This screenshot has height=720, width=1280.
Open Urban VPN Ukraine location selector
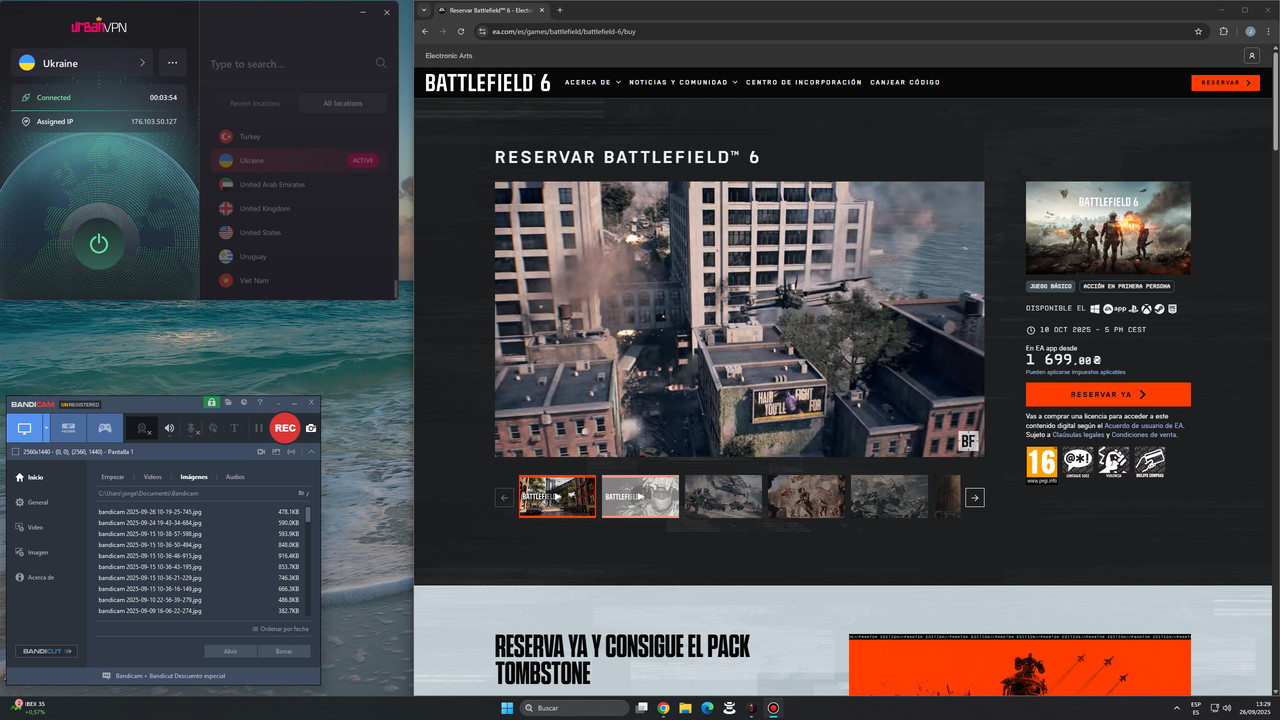coord(82,63)
